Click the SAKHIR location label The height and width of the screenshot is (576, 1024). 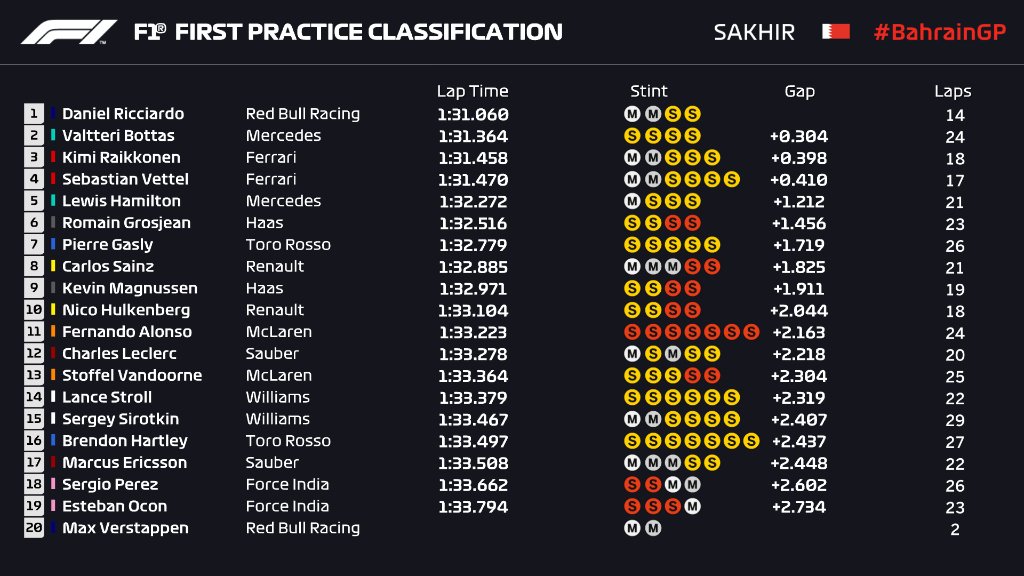pos(754,32)
